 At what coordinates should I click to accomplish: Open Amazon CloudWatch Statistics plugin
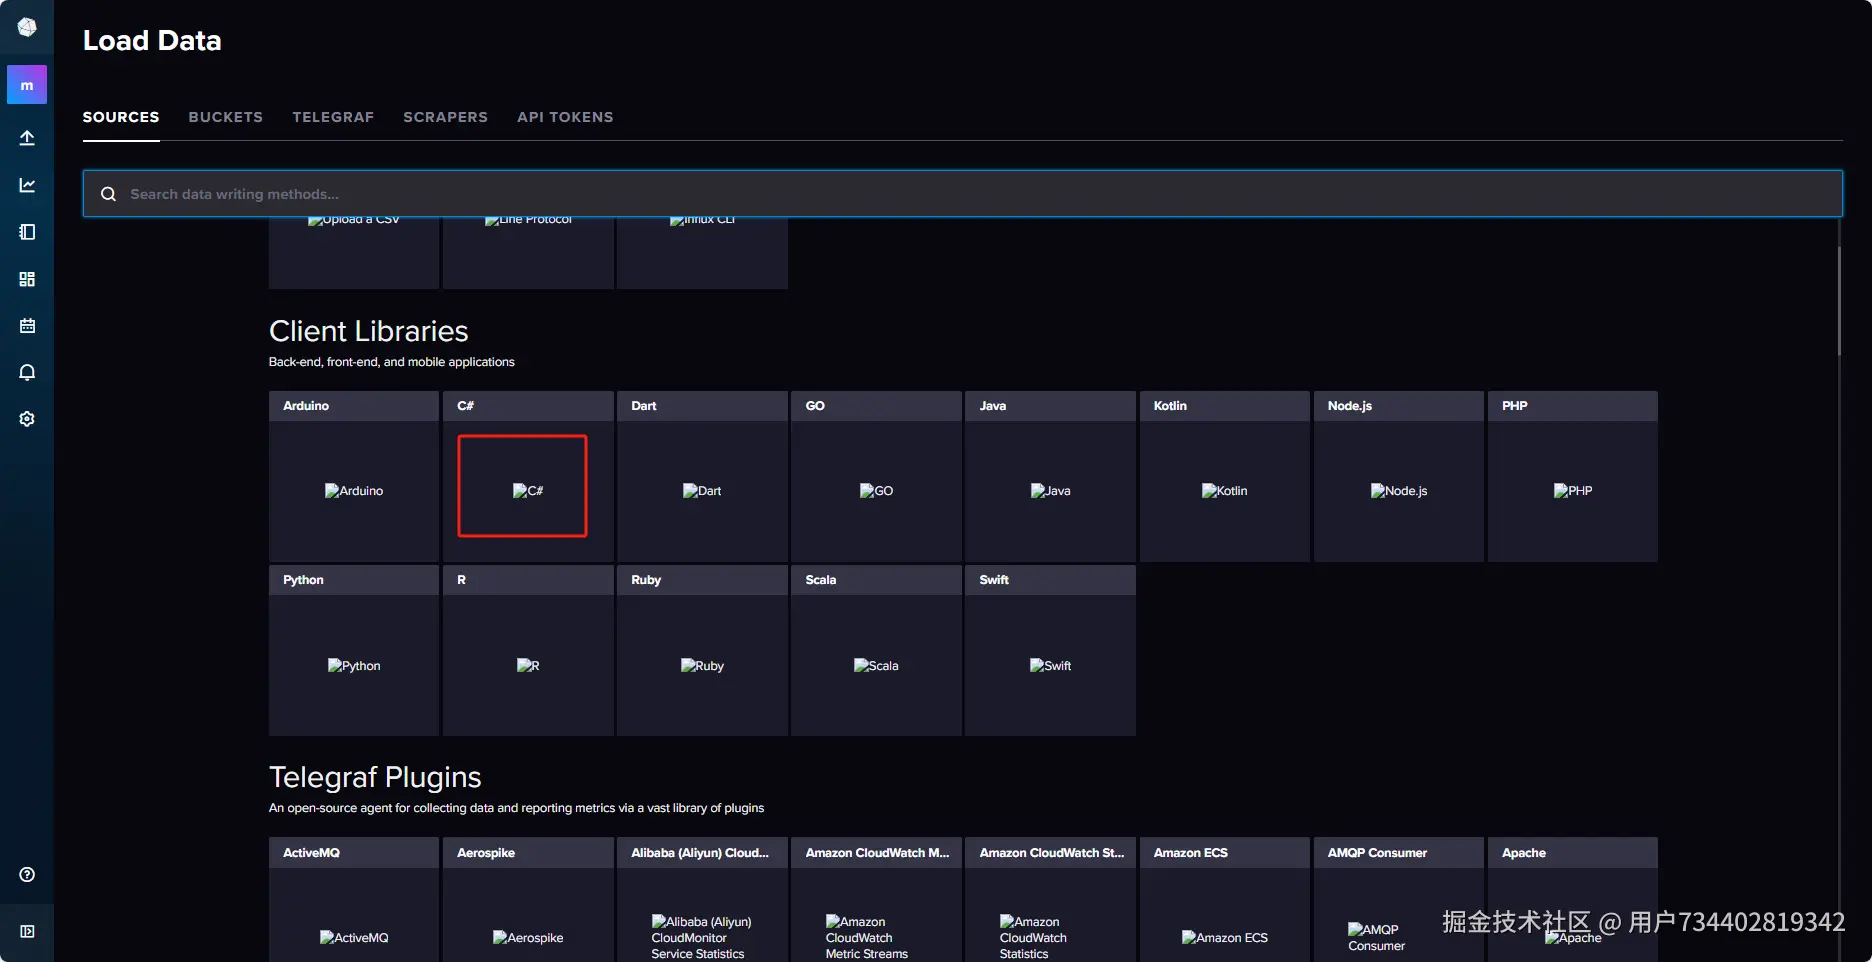pyautogui.click(x=1050, y=900)
